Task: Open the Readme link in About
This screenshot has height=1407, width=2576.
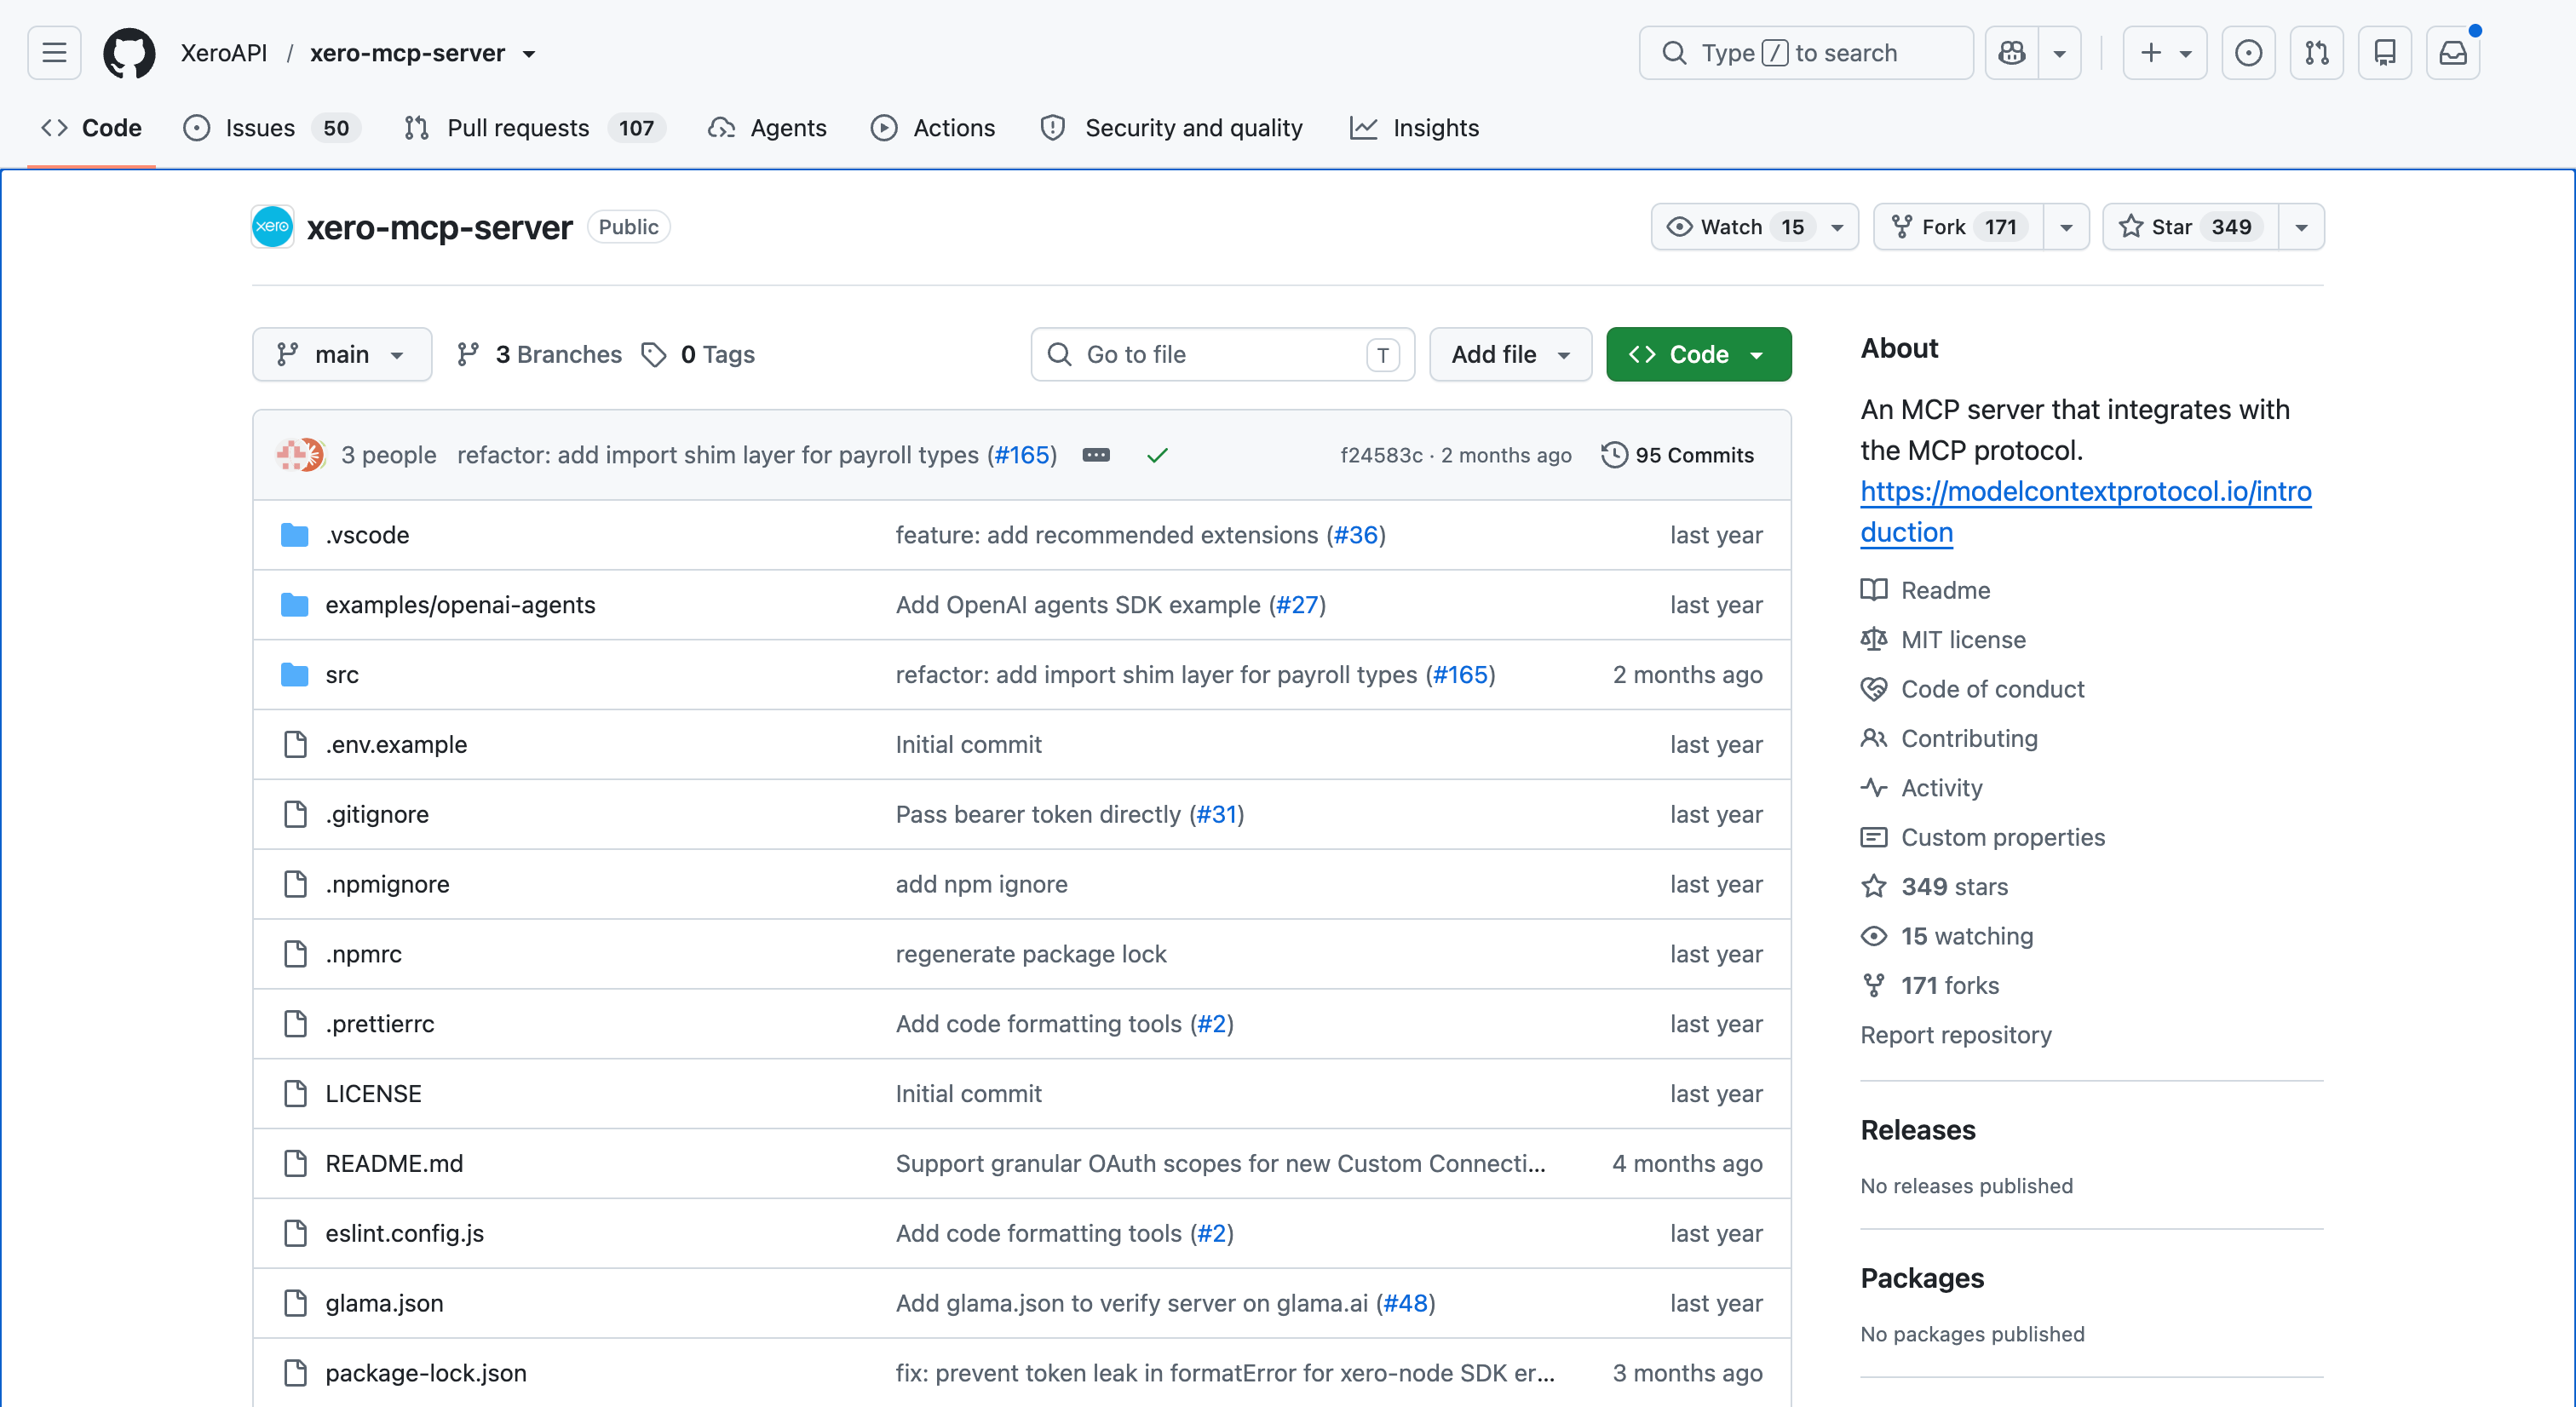Action: pos(1926,590)
